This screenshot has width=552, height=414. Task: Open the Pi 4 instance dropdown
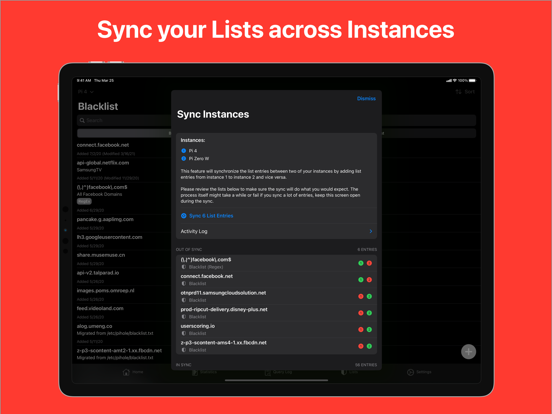(86, 92)
